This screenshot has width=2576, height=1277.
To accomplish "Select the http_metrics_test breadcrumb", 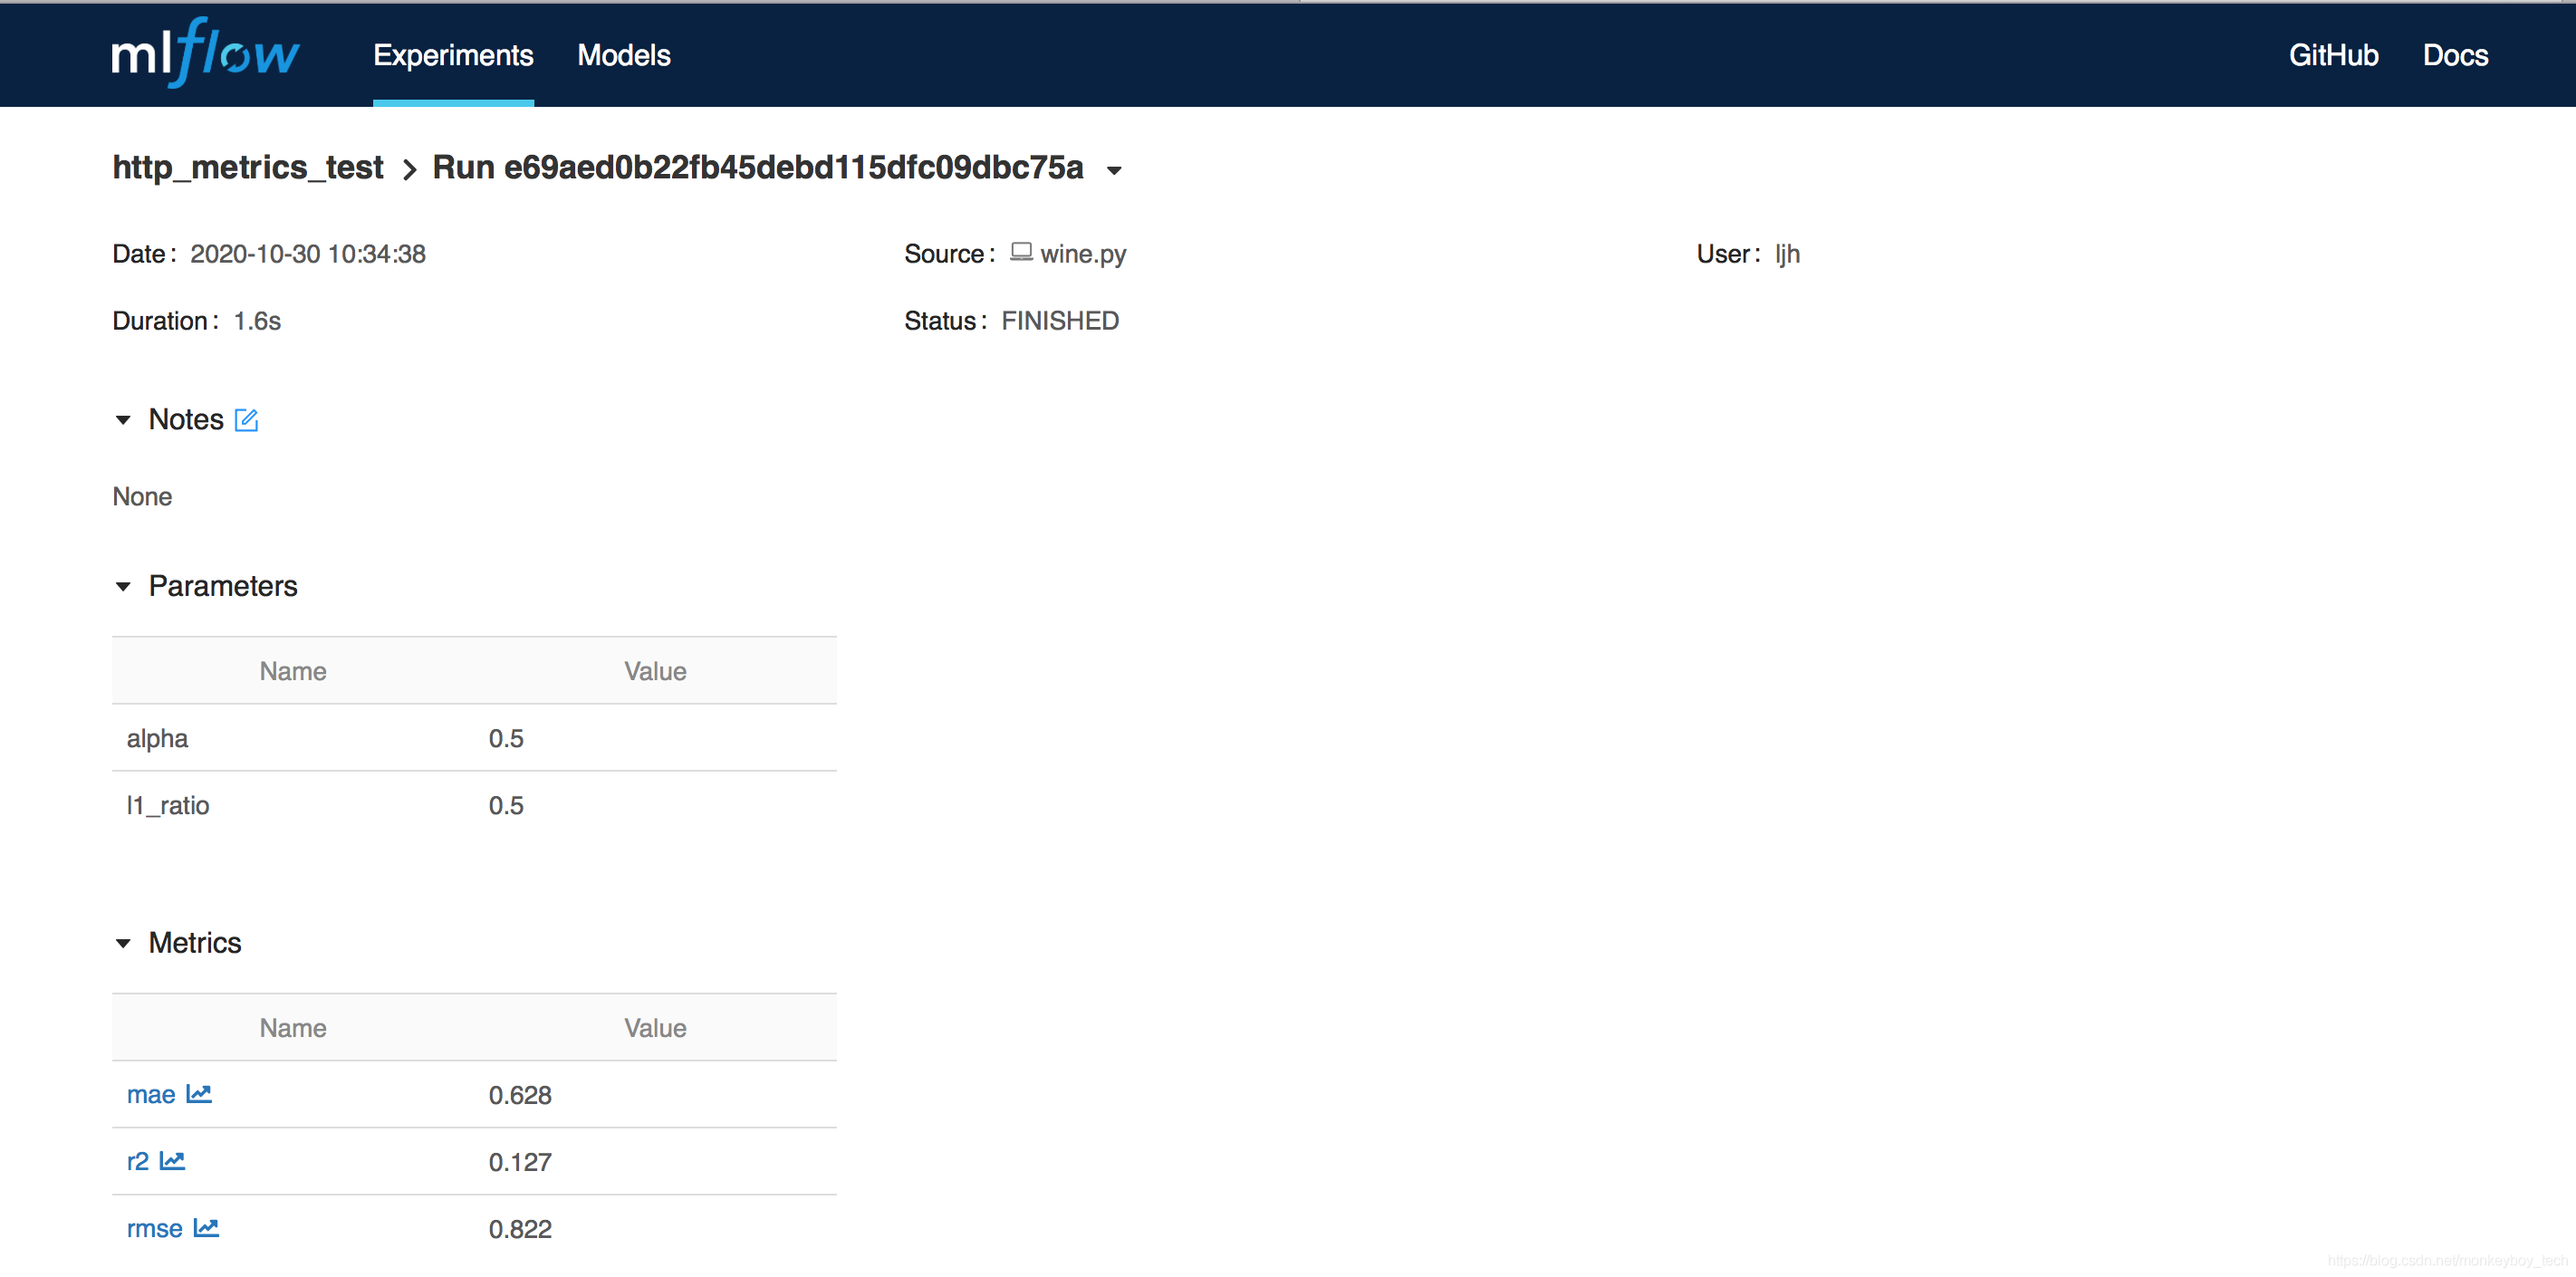I will (x=250, y=166).
